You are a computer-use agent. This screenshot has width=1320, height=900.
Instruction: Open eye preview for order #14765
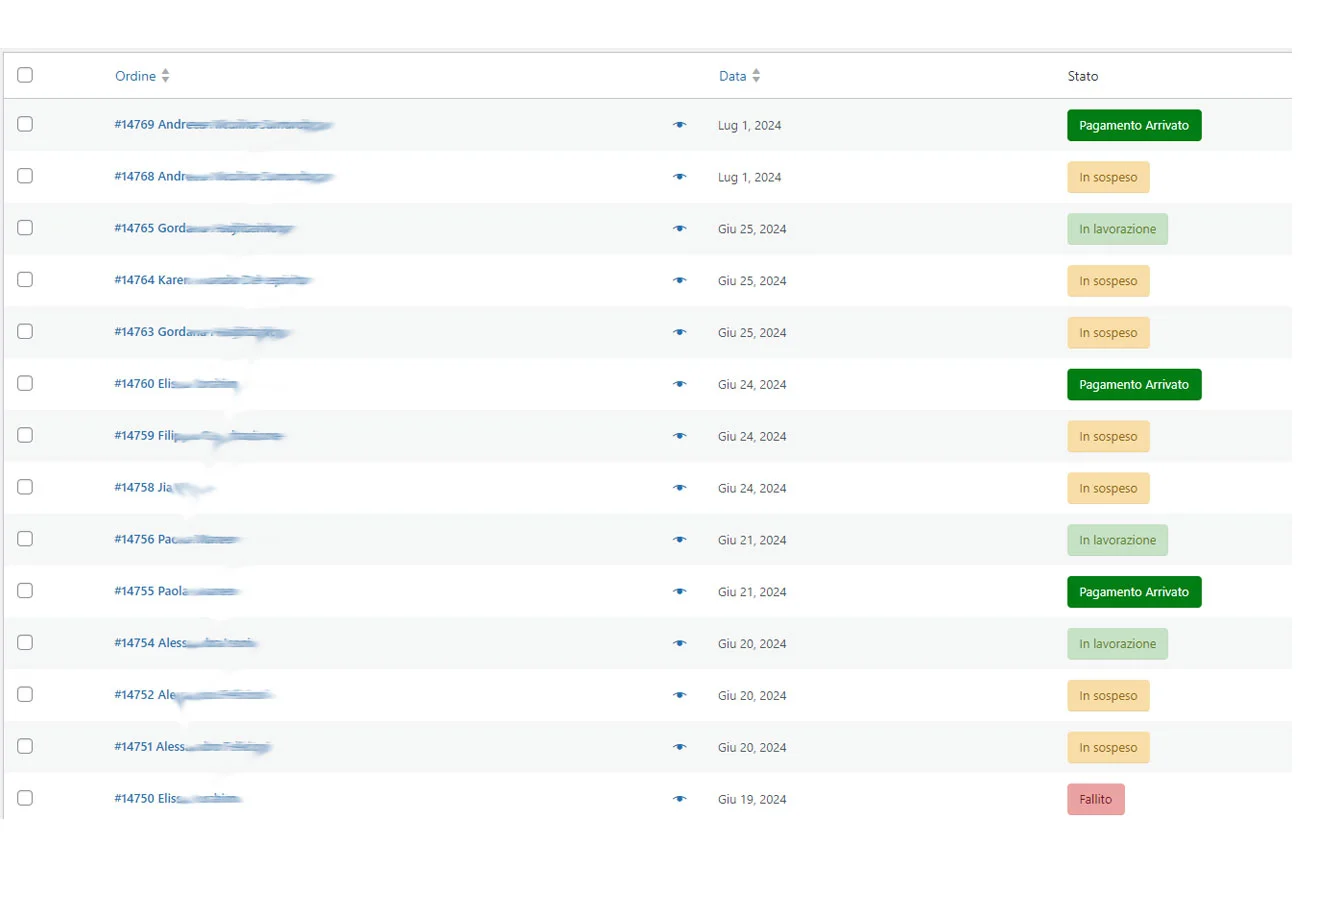(x=680, y=229)
